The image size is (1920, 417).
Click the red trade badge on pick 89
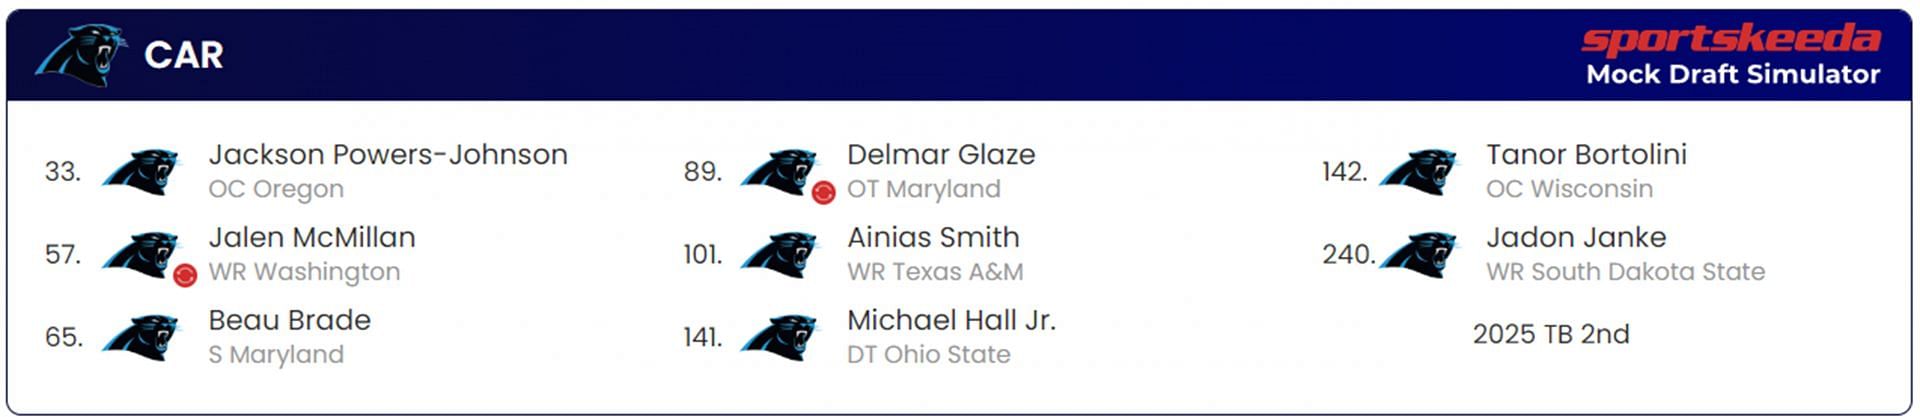tap(823, 192)
